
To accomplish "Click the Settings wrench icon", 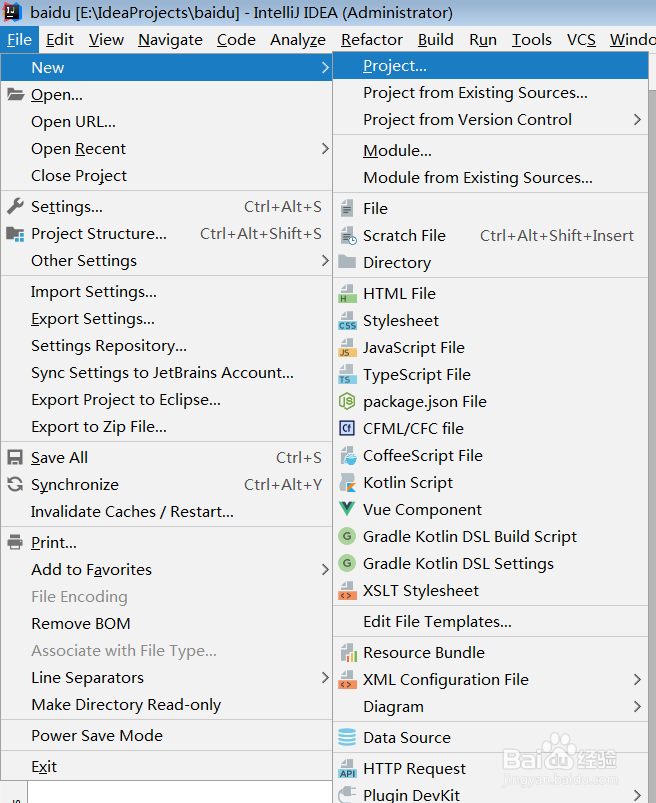I will click(x=15, y=206).
